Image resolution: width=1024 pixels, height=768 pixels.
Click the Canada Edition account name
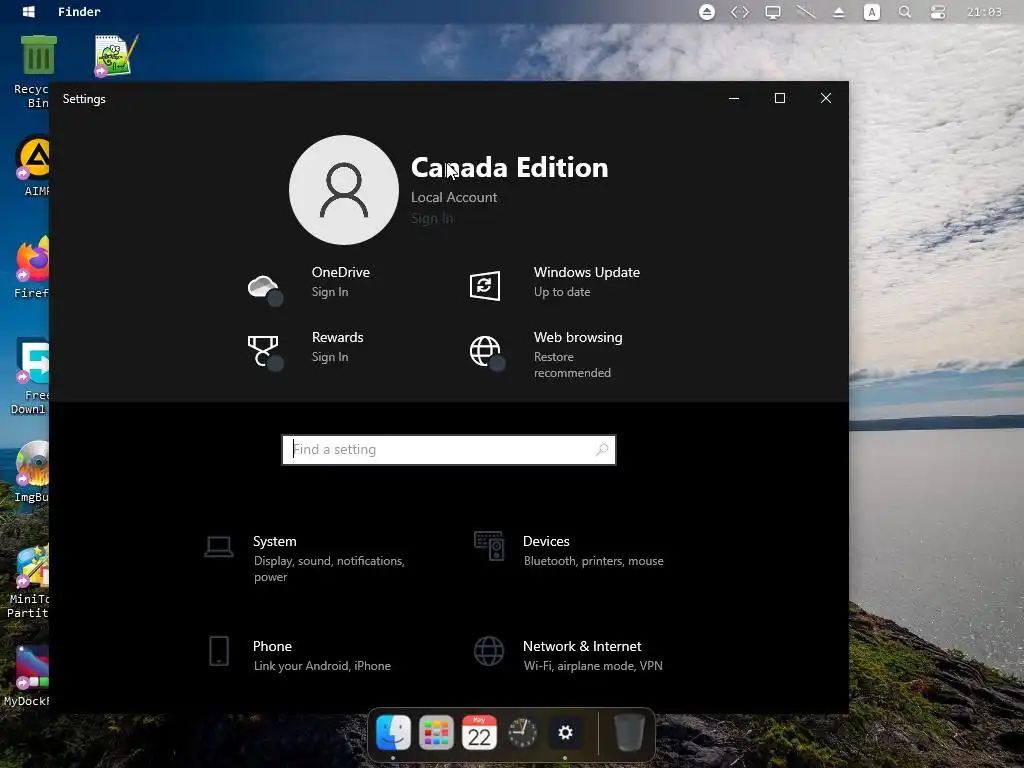509,168
